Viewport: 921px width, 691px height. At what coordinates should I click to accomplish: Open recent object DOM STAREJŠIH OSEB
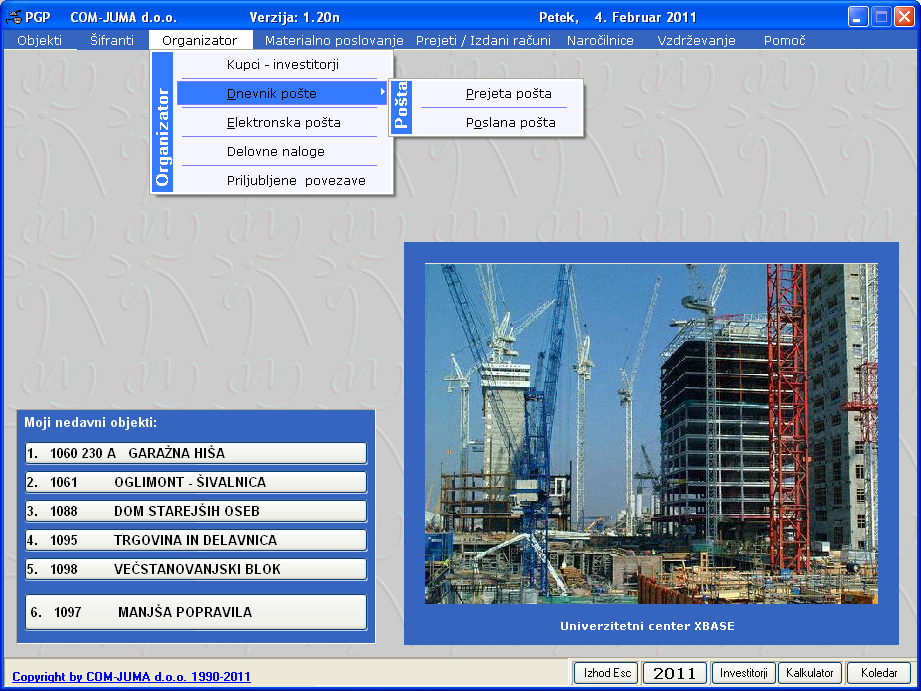pyautogui.click(x=196, y=511)
